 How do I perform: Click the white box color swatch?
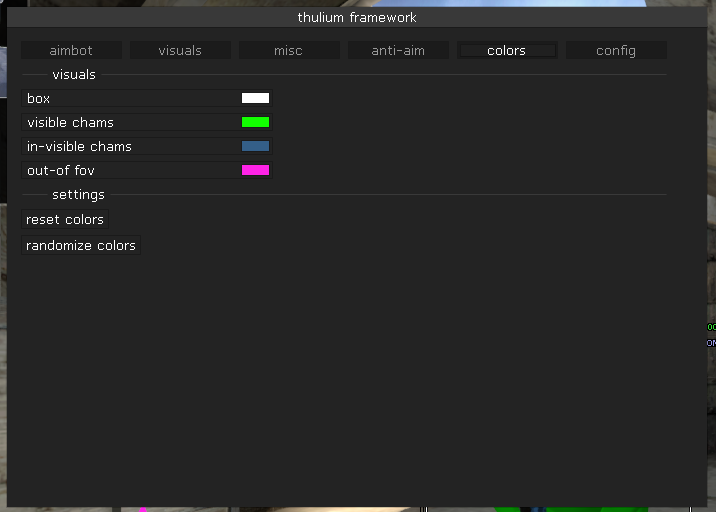255,98
